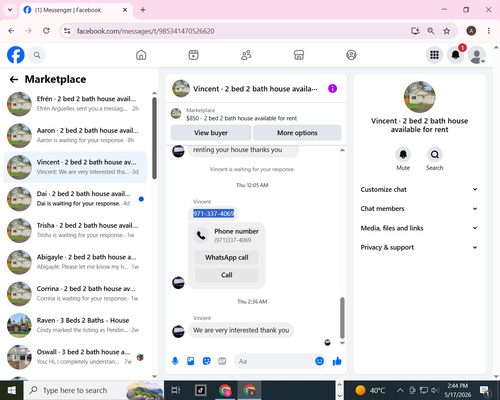Open Chrome three-dot menu

pos(489,31)
